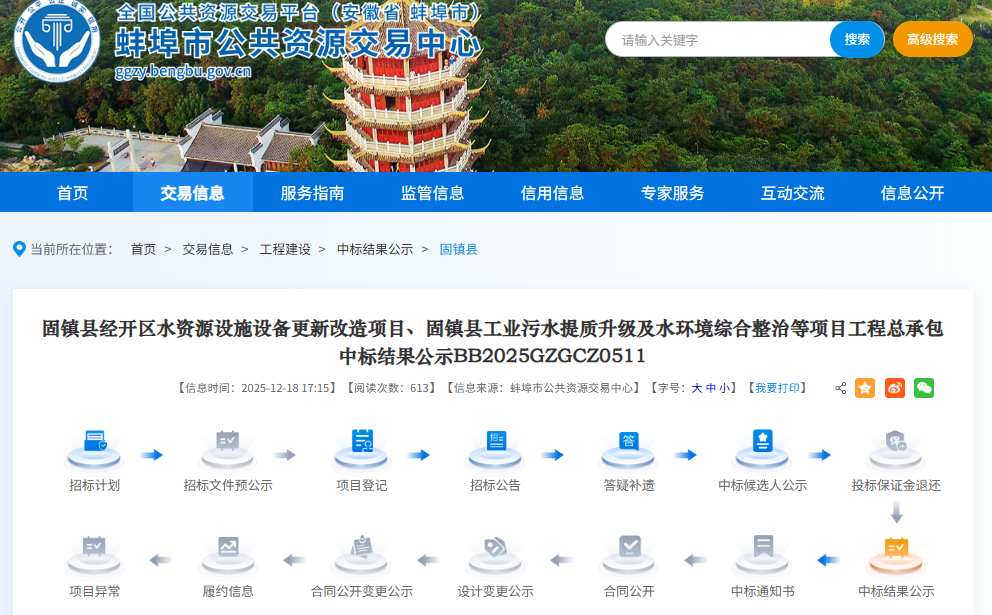This screenshot has width=992, height=615.
Task: Select the 答疑补遗 step icon
Action: [x=628, y=448]
